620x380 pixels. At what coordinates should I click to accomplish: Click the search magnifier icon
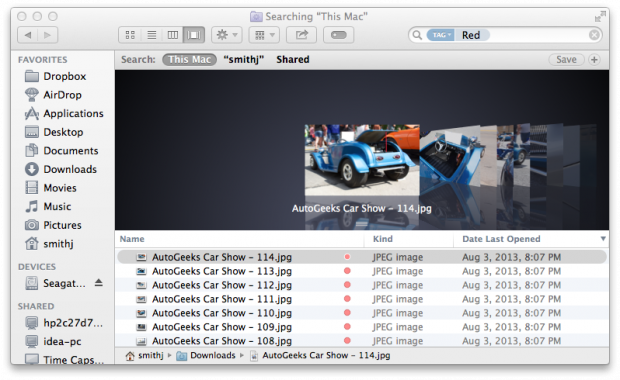pos(417,35)
